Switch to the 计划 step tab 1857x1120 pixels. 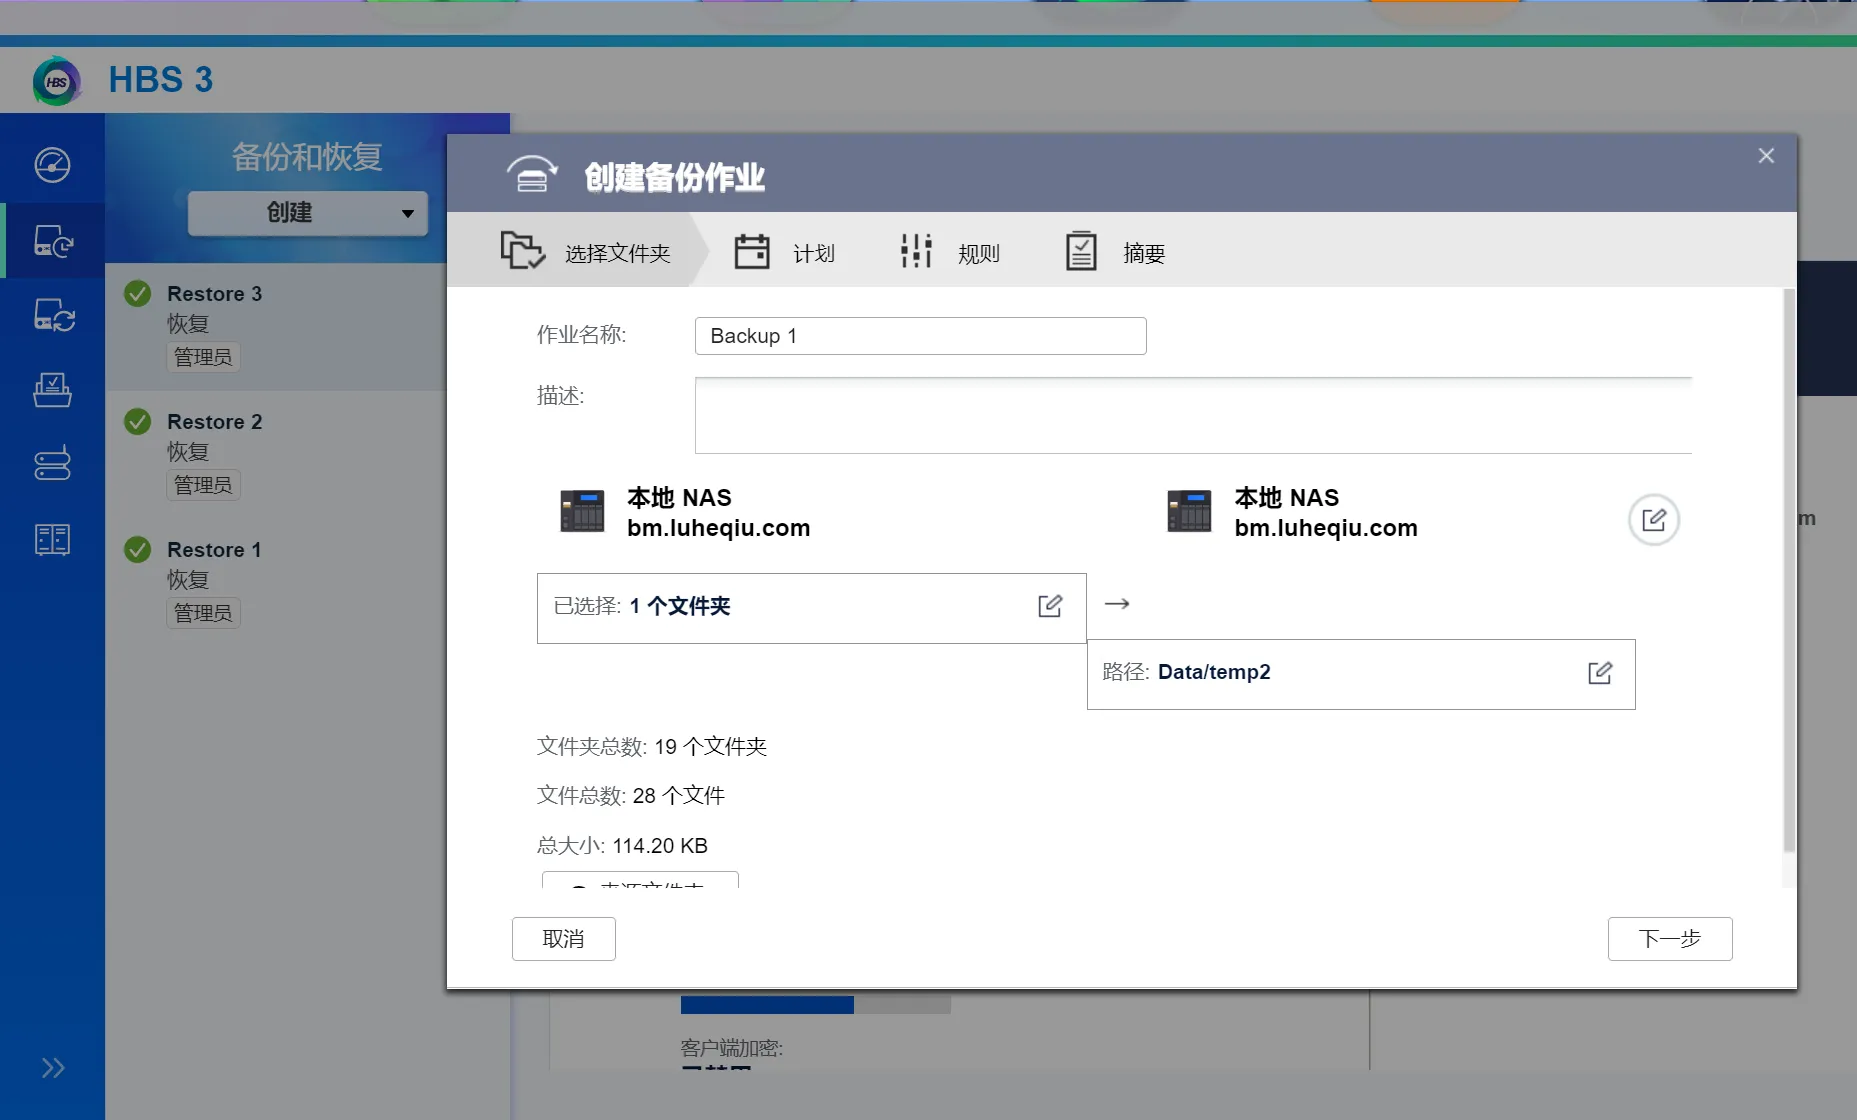785,253
